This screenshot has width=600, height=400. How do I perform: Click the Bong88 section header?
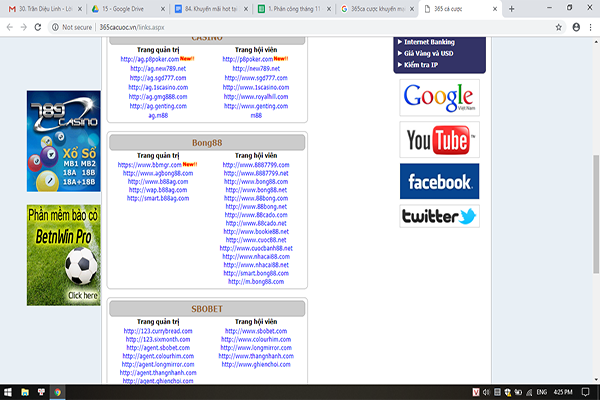207,143
